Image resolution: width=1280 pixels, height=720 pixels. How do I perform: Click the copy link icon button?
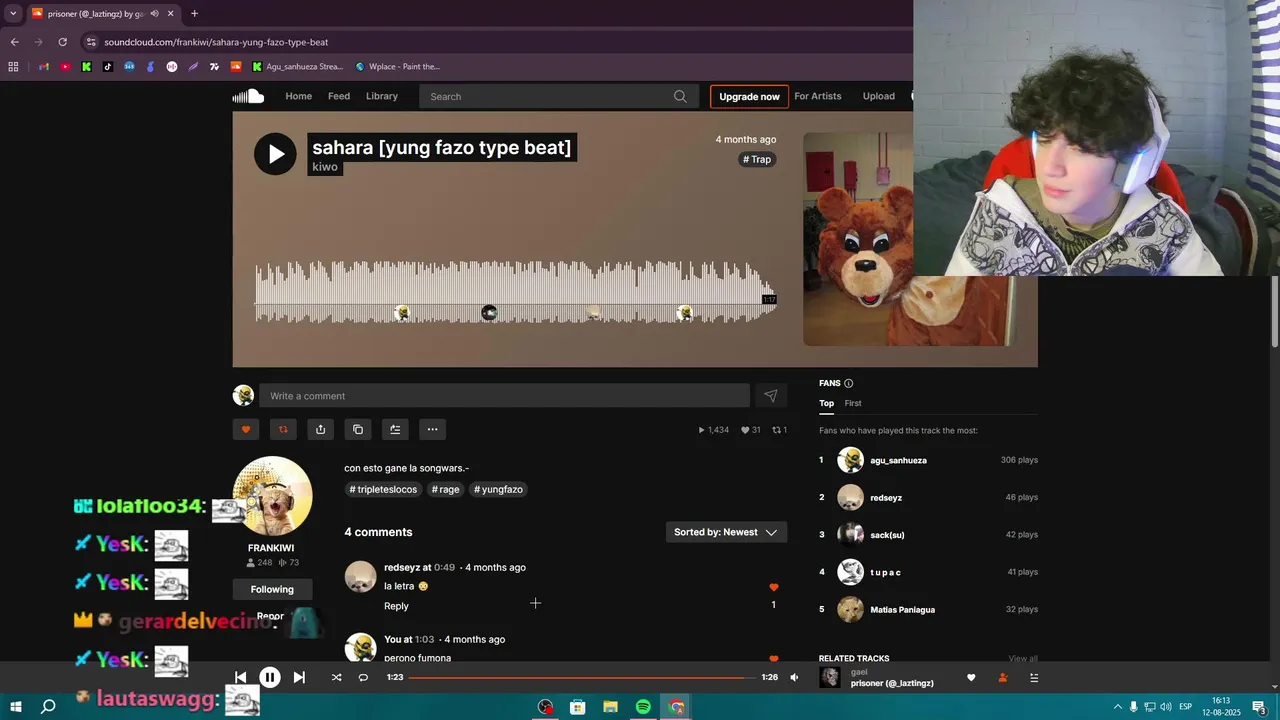point(358,429)
